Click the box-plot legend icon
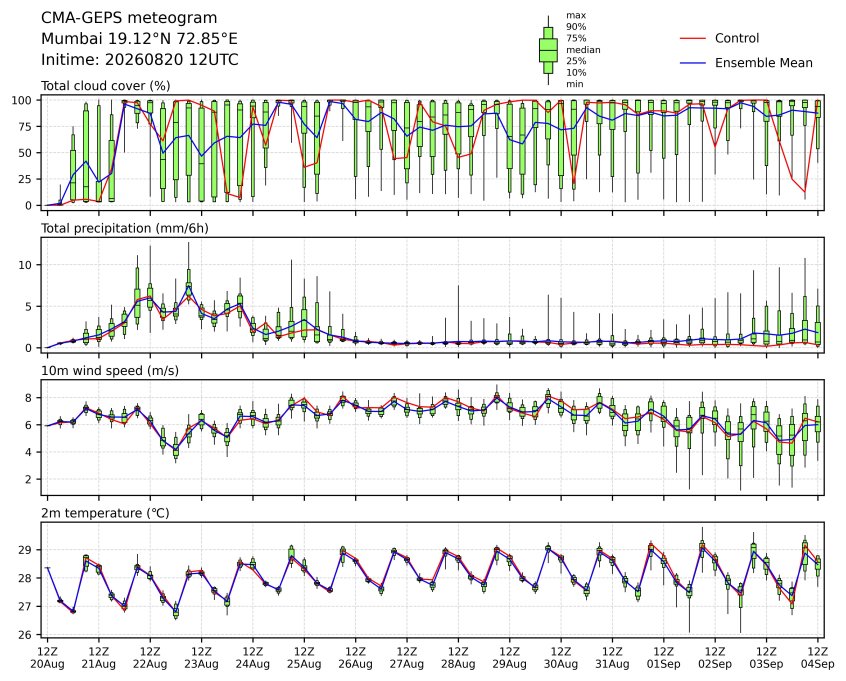846x681 pixels. 548,50
